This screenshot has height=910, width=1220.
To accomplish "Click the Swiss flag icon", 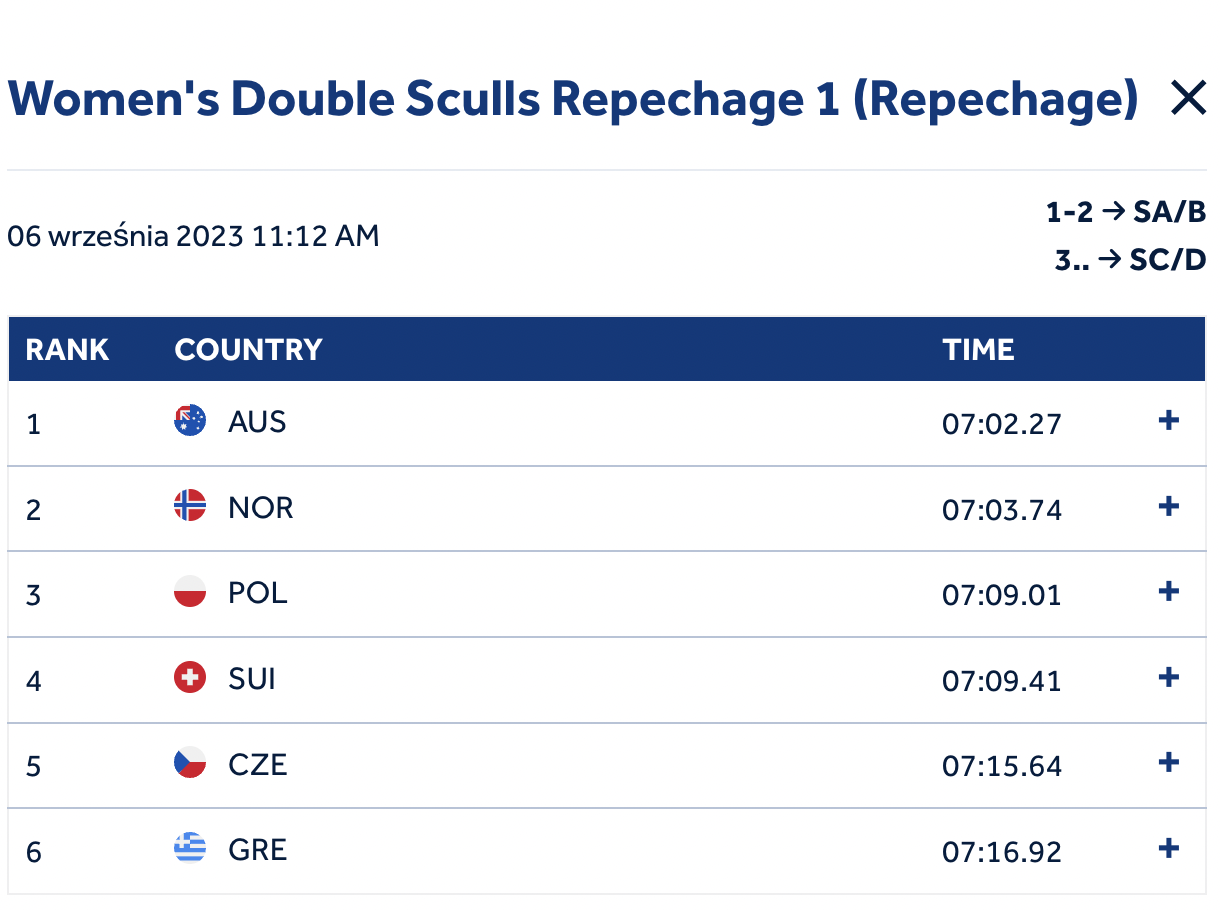I will (190, 678).
